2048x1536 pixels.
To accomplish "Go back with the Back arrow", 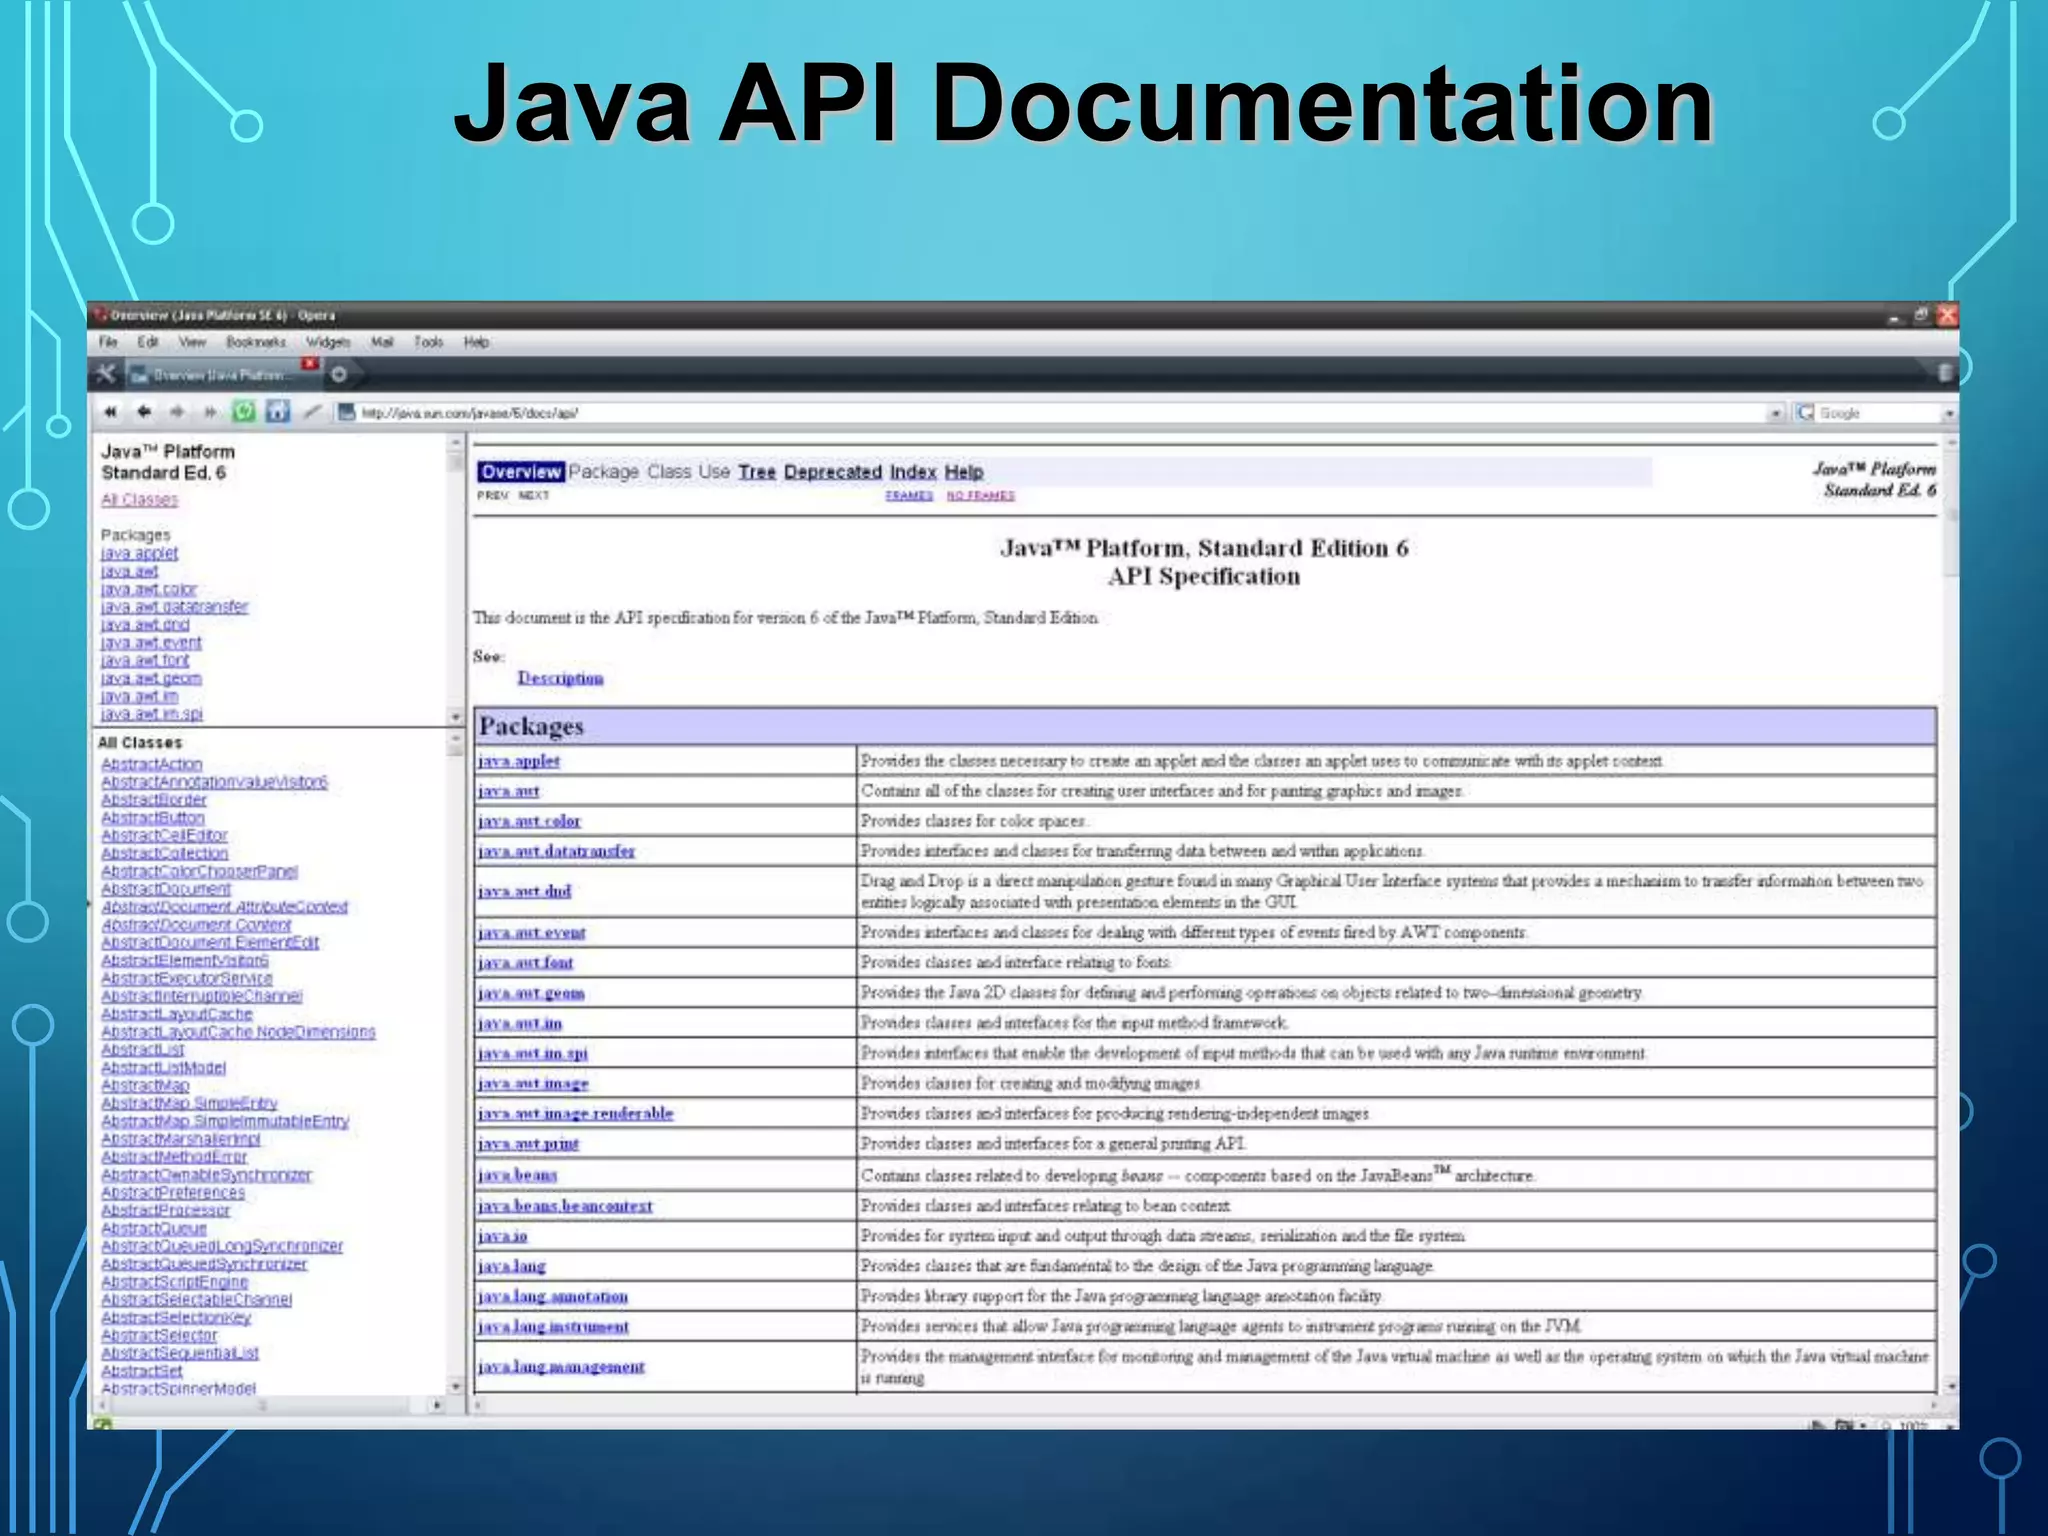I will pyautogui.click(x=144, y=412).
